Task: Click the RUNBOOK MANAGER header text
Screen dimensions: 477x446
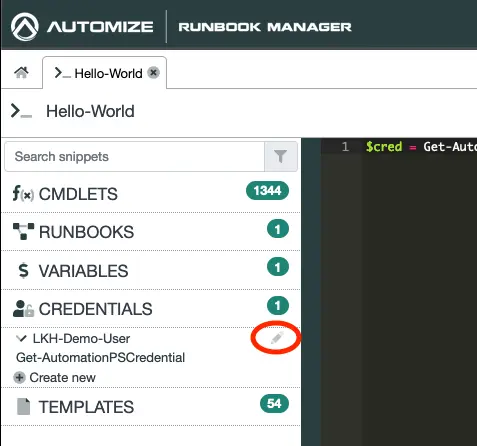Action: coord(265,27)
